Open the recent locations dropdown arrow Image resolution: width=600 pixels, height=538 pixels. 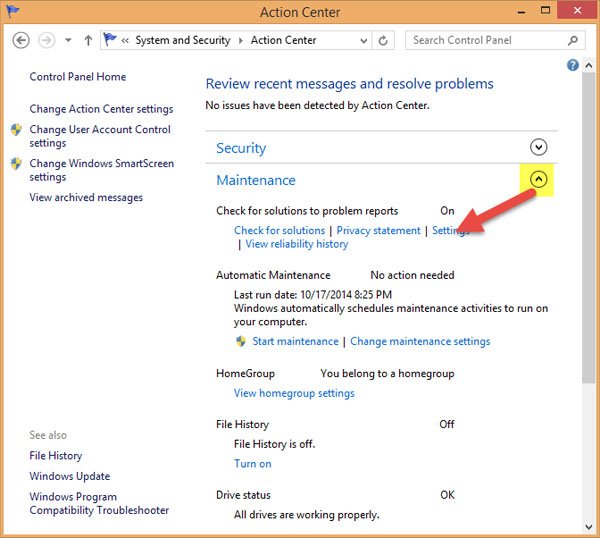click(x=68, y=40)
